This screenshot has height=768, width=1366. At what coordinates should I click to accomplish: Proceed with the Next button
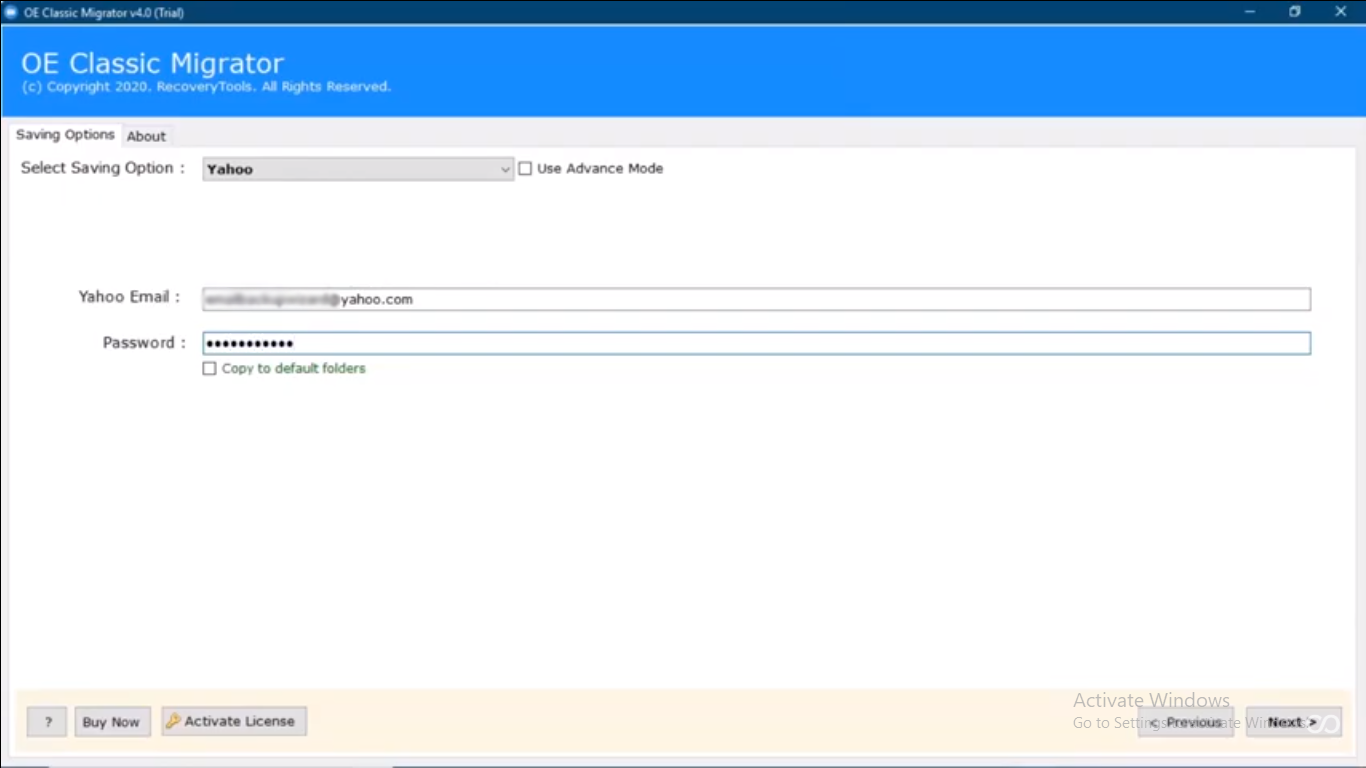click(x=1293, y=722)
